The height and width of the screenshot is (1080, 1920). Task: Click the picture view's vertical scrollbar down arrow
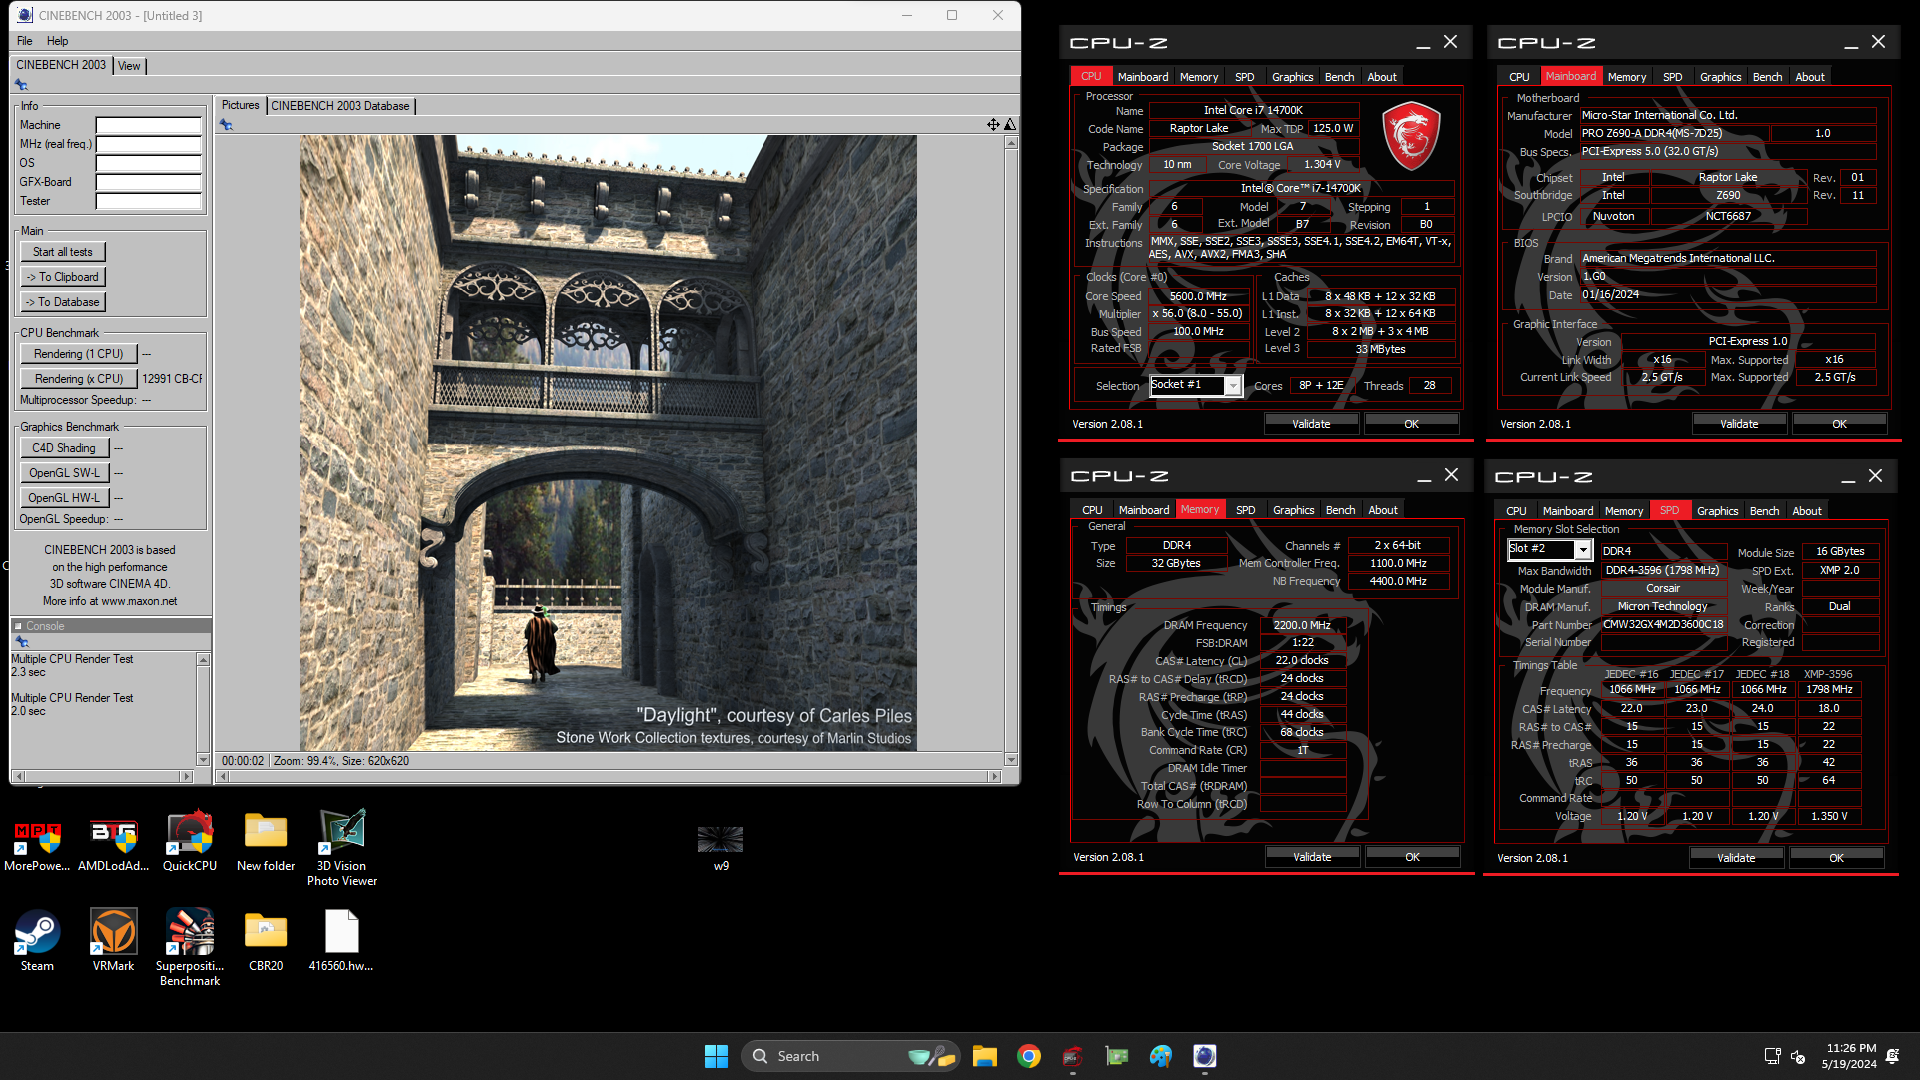[1011, 760]
